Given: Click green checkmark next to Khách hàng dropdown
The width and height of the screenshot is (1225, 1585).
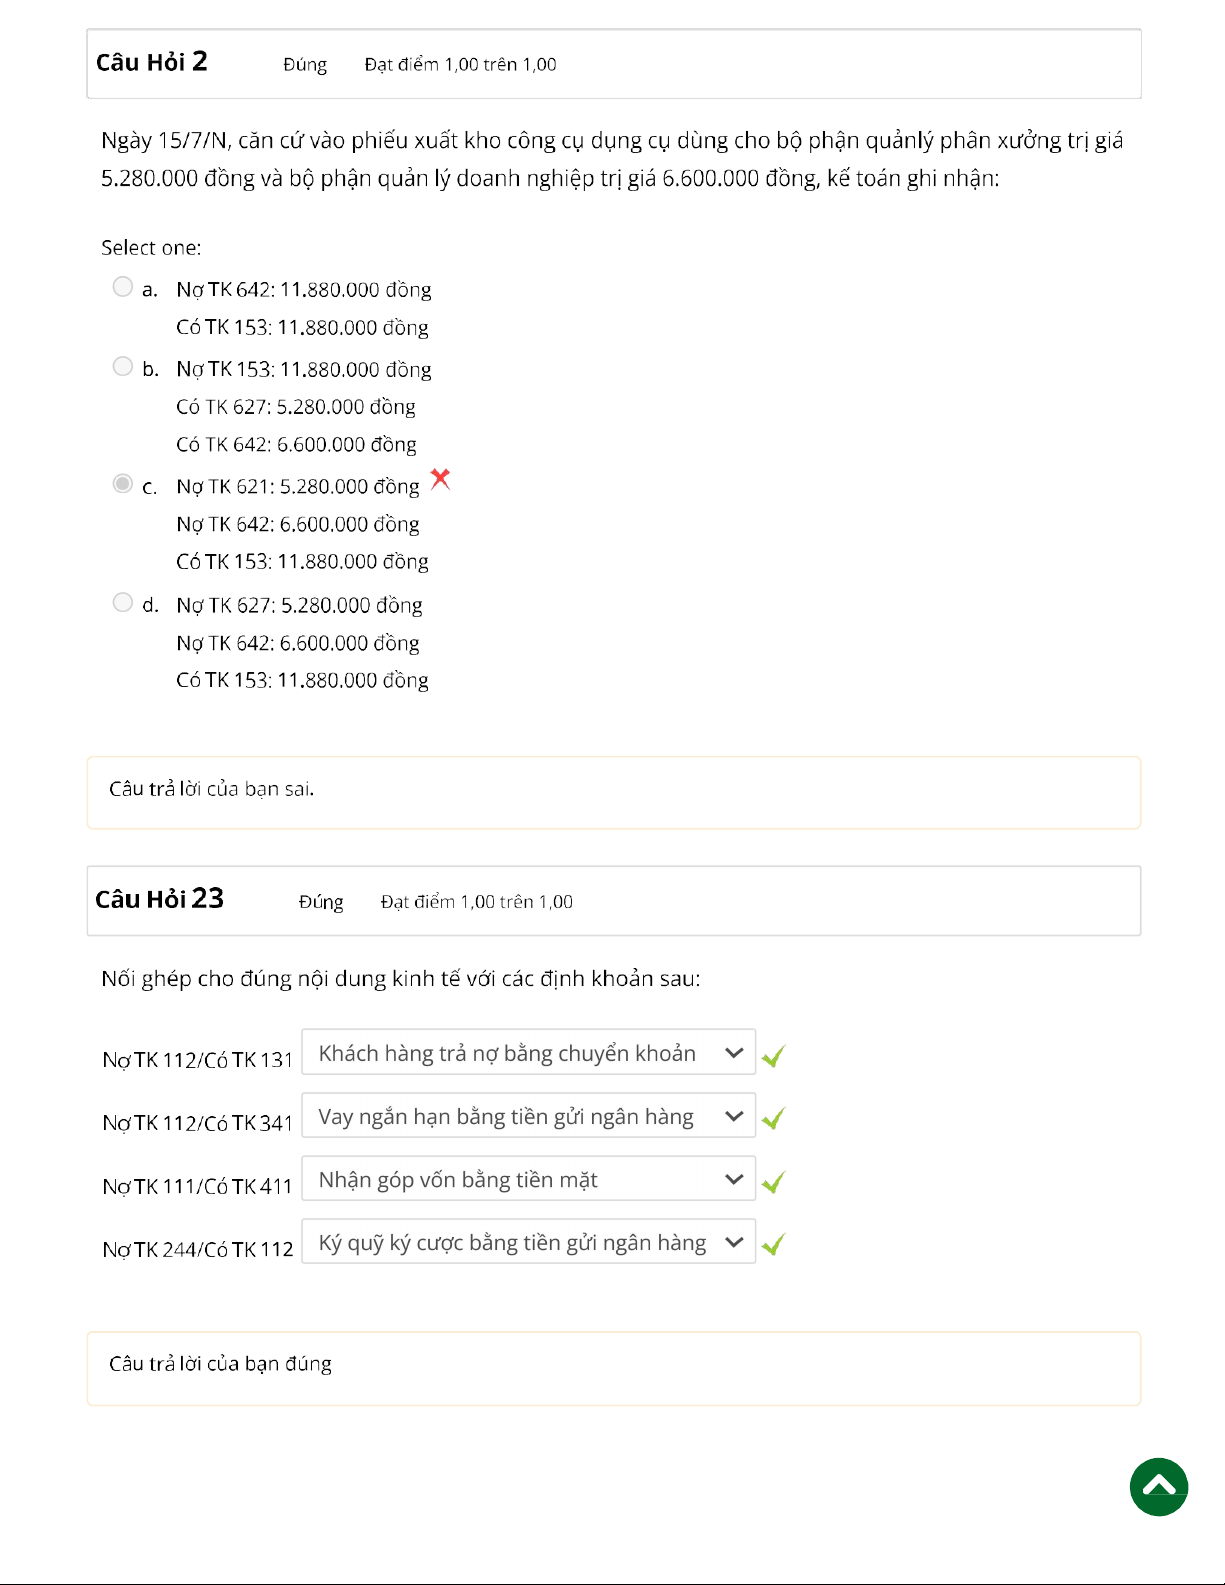Looking at the screenshot, I should (x=773, y=1056).
